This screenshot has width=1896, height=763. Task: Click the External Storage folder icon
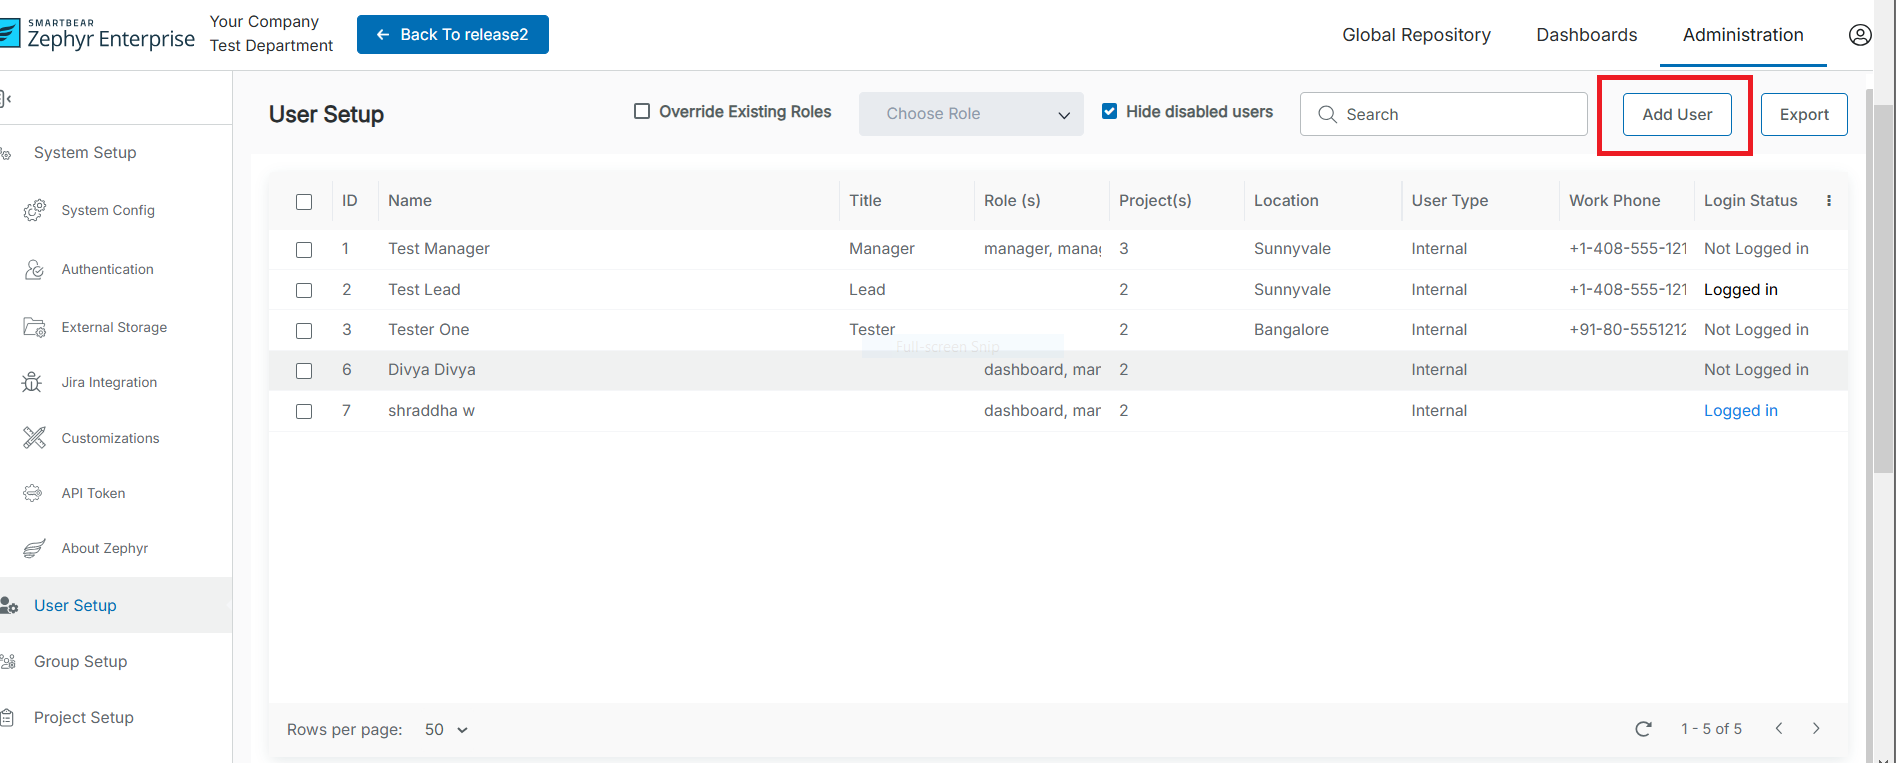click(35, 327)
